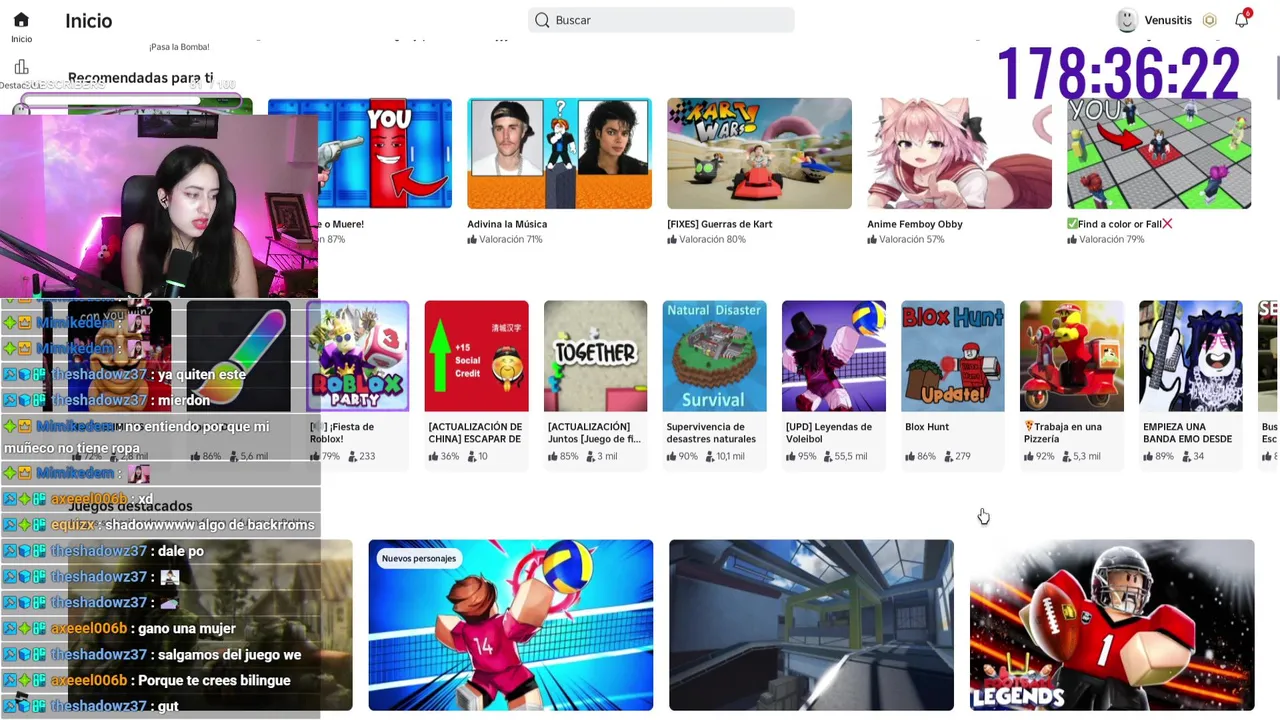Click the Find a color or Fall title
The image size is (1280, 720).
(1119, 224)
